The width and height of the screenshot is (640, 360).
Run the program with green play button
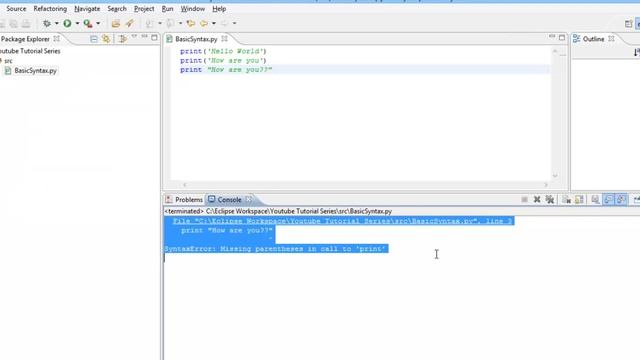pyautogui.click(x=67, y=23)
